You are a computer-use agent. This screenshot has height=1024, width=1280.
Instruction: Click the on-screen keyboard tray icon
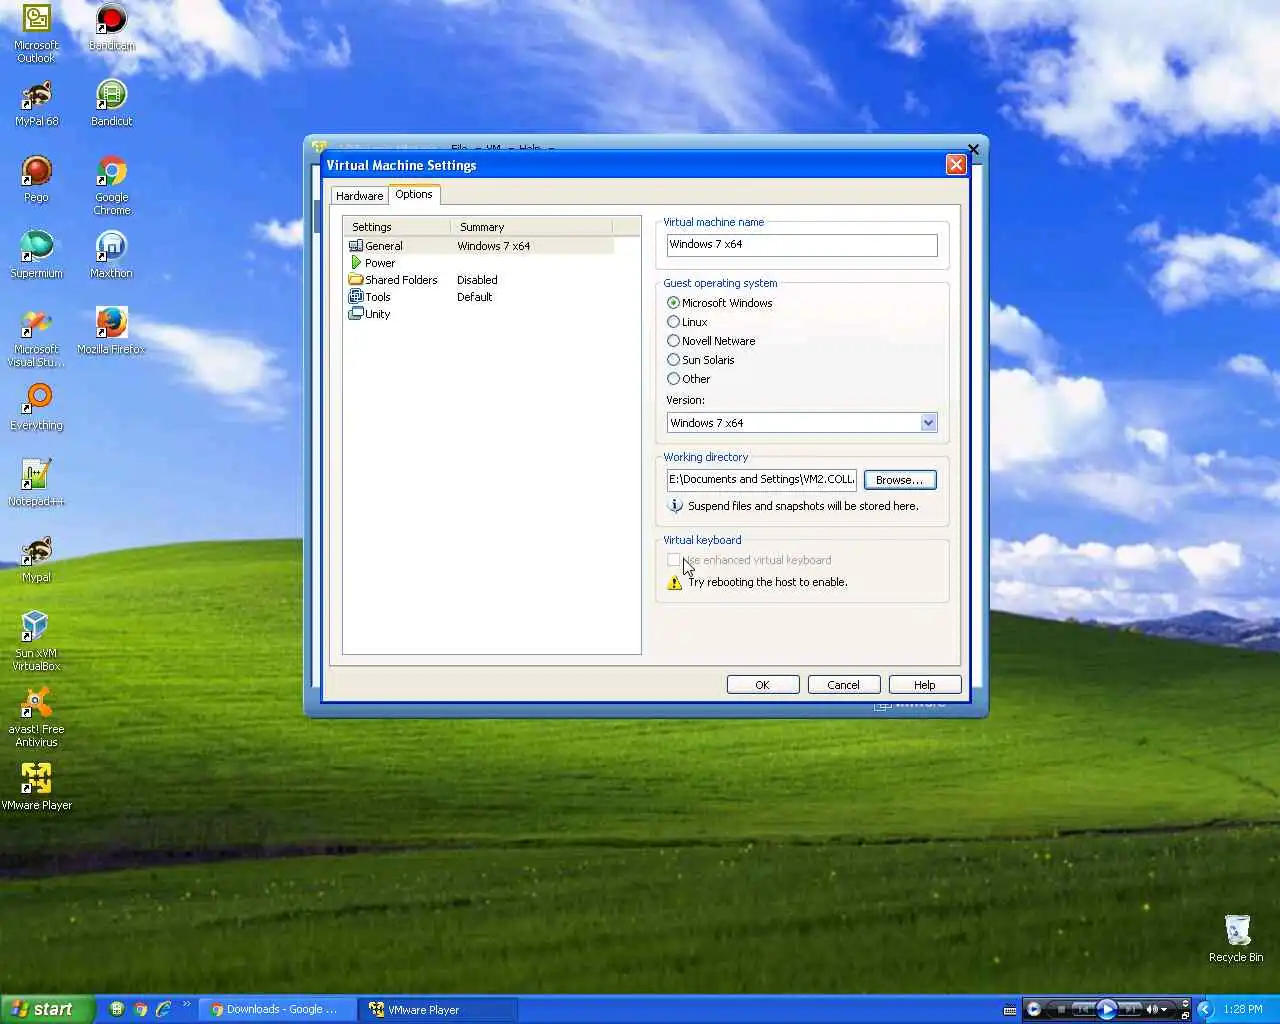(x=1010, y=1010)
